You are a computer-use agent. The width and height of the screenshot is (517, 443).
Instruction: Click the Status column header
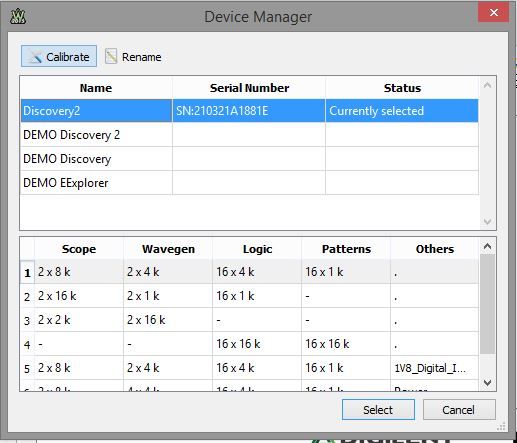click(402, 88)
